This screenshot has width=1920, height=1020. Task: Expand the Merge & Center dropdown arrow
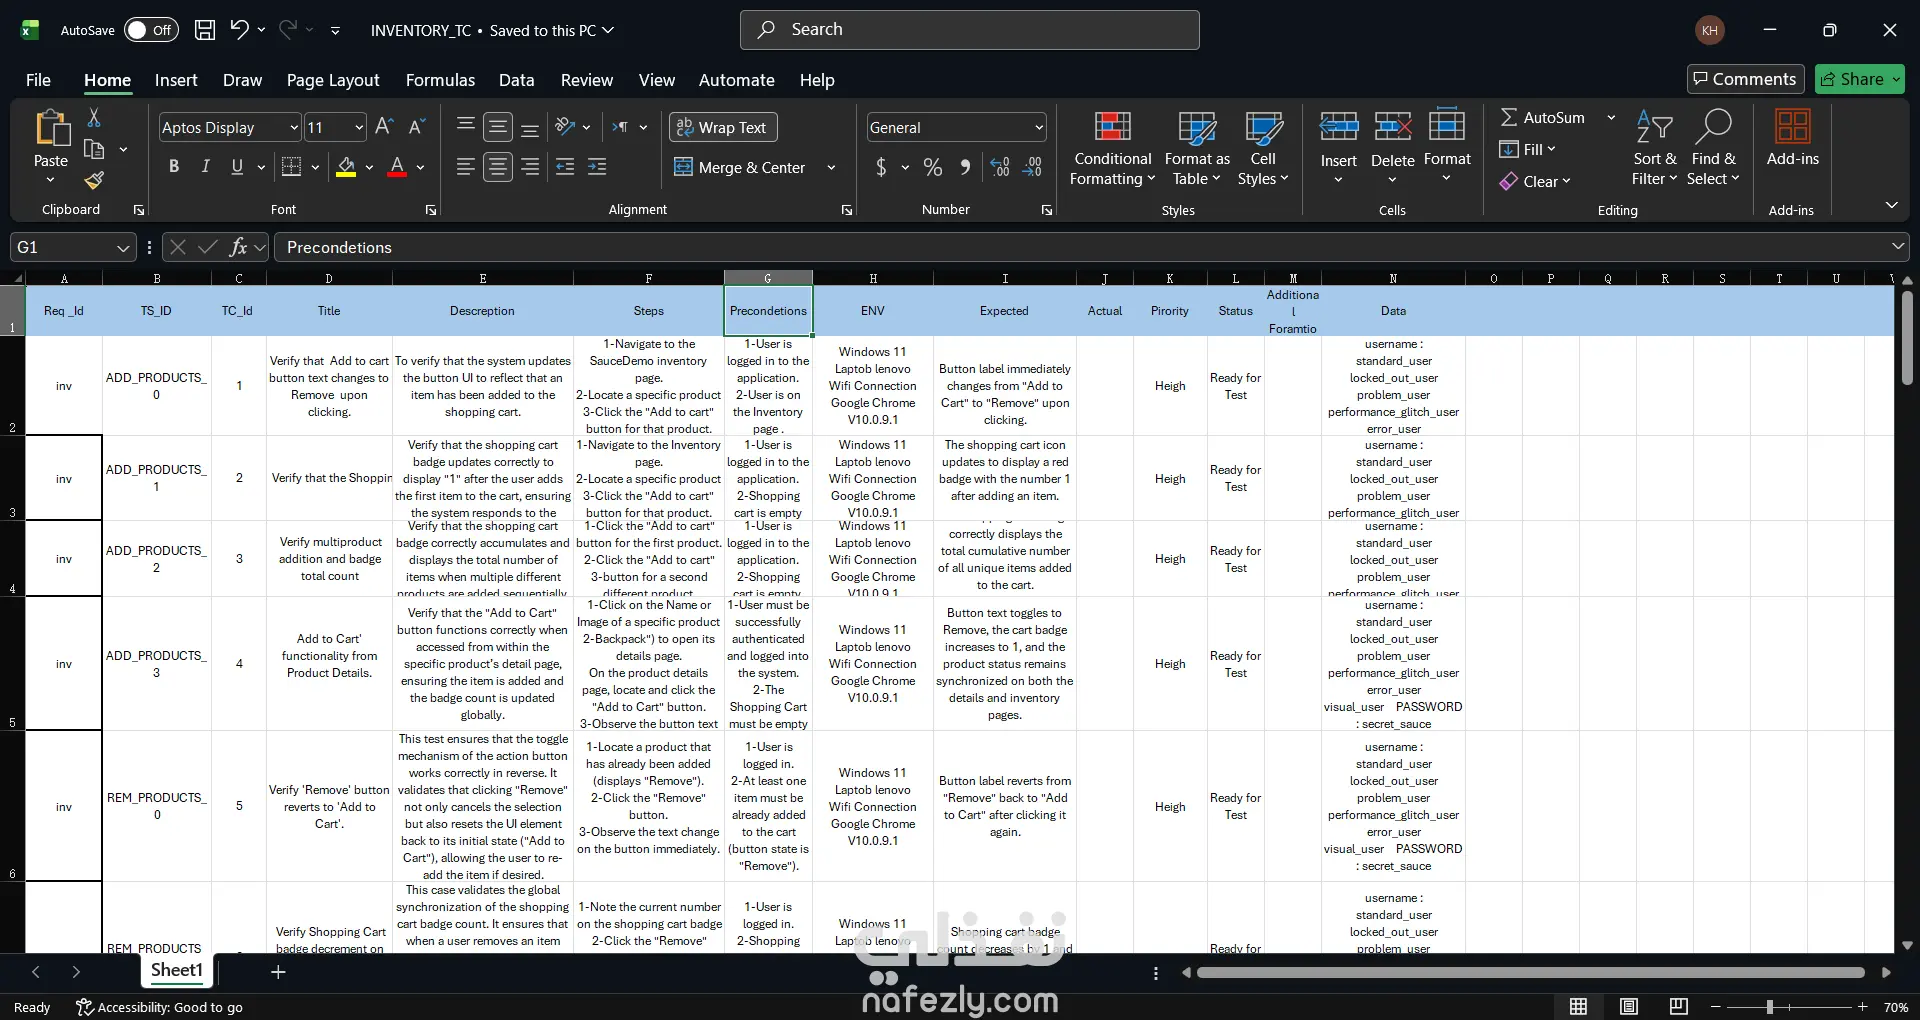pos(831,168)
